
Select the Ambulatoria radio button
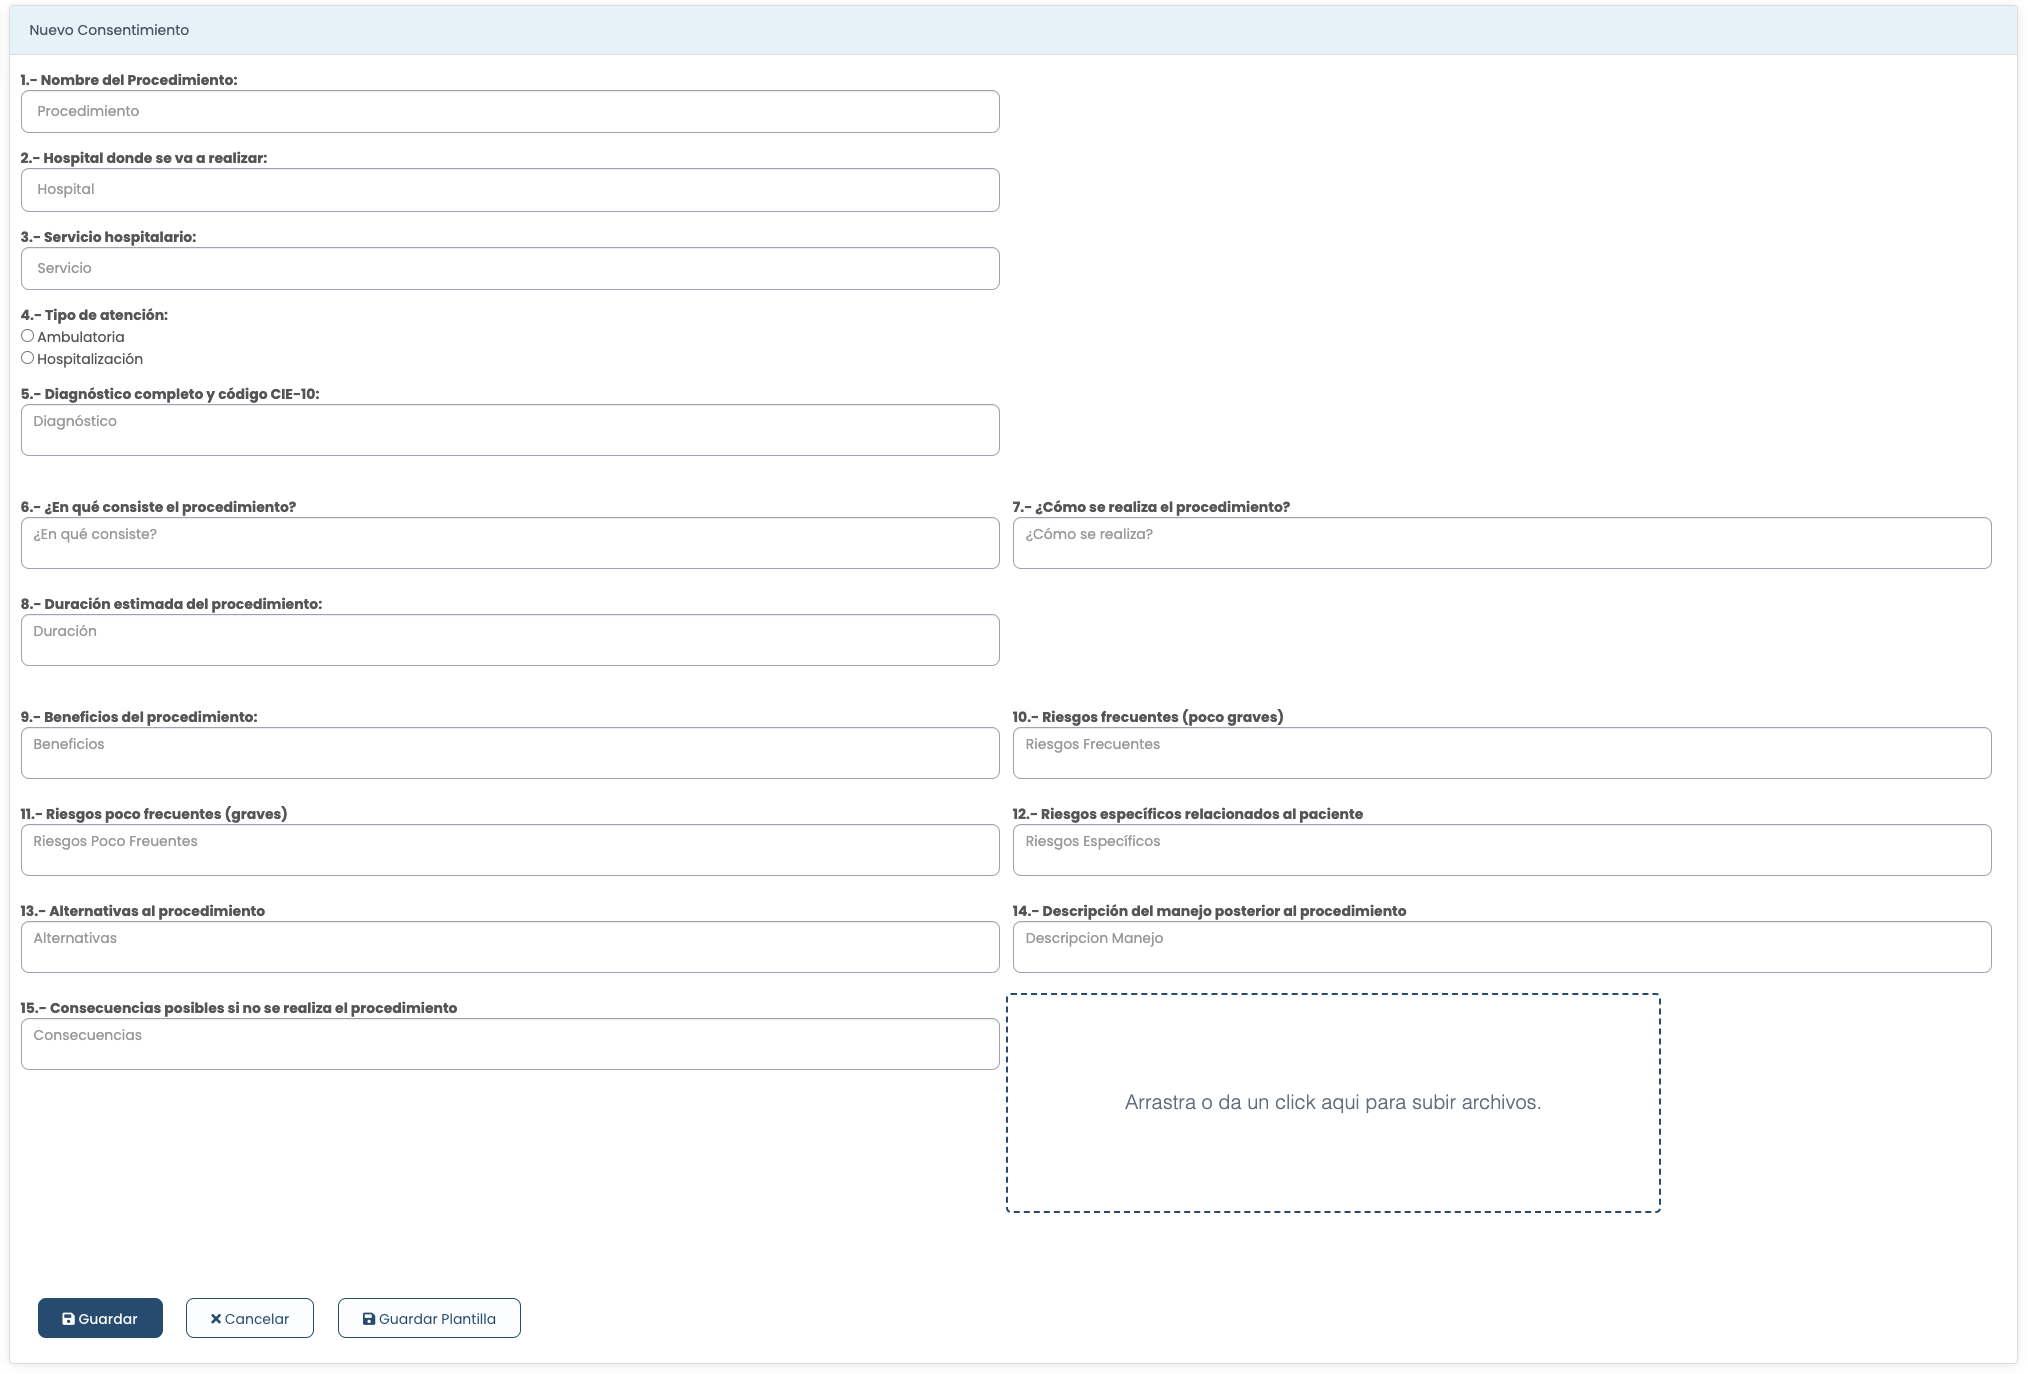coord(28,336)
